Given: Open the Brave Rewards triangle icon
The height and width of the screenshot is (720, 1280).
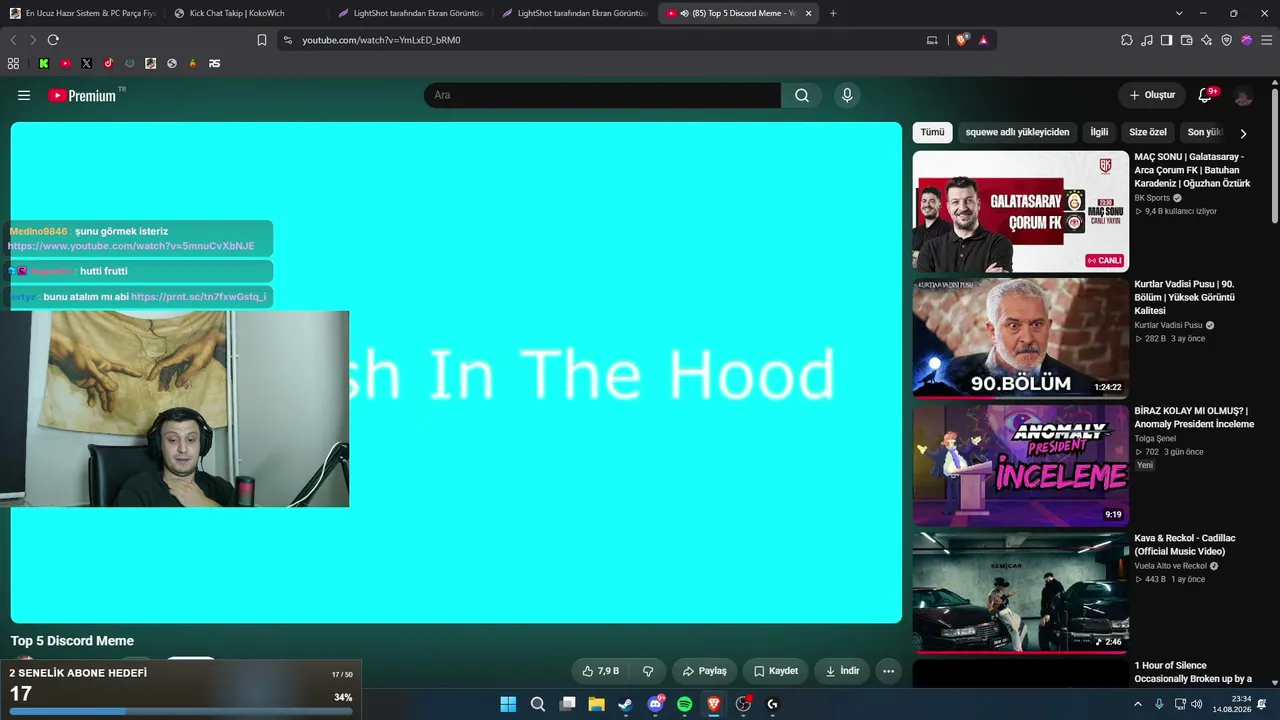Looking at the screenshot, I should 984,40.
